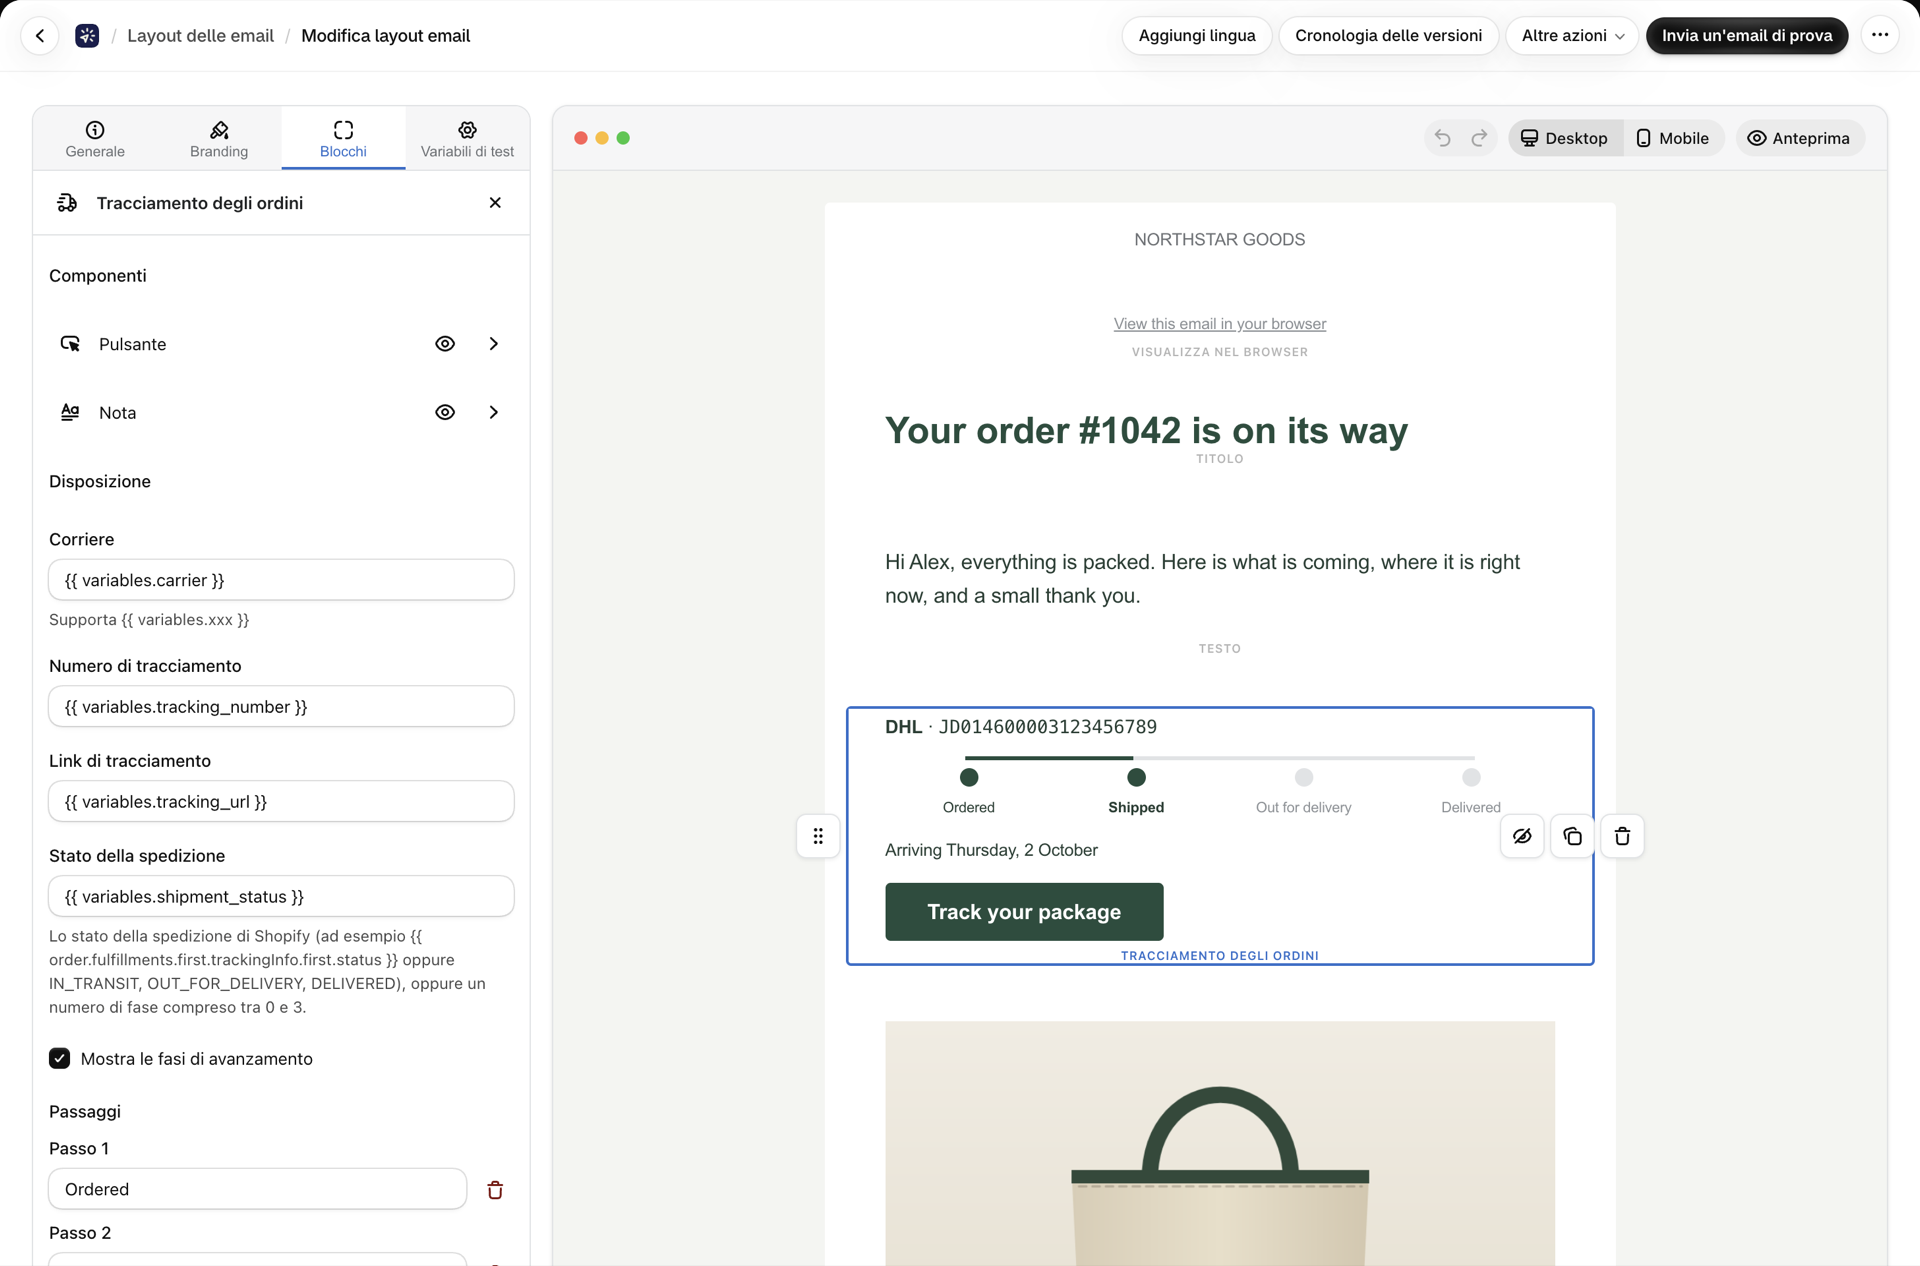Open the app logo home icon
Viewport: 1920px width, 1266px height.
[x=87, y=36]
